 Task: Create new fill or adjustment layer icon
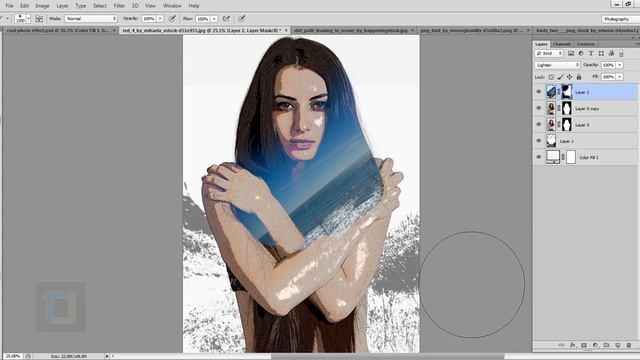595,345
